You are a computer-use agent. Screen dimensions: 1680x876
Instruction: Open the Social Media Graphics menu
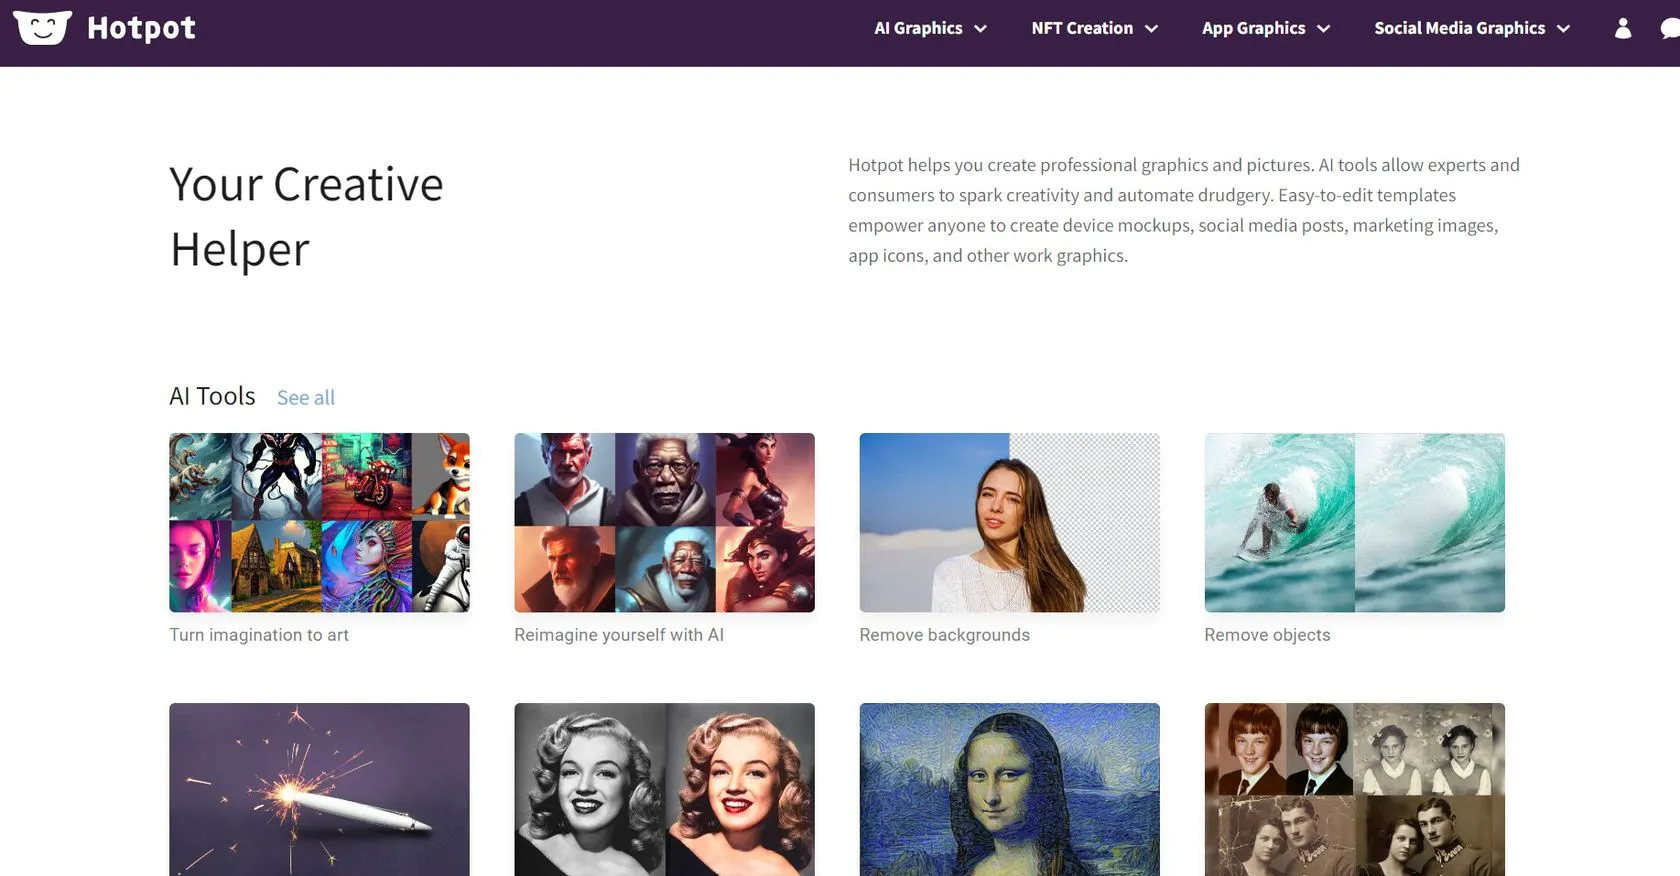tap(1458, 28)
